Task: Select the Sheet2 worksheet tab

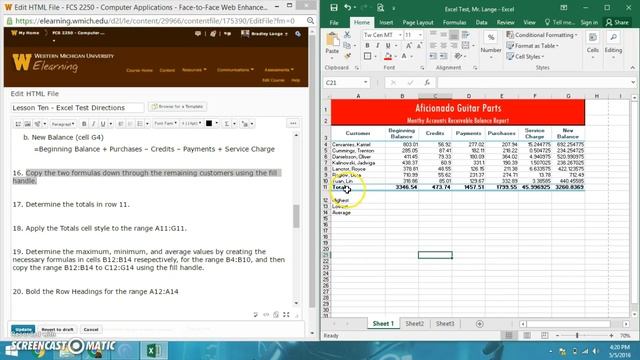Action: [x=414, y=324]
